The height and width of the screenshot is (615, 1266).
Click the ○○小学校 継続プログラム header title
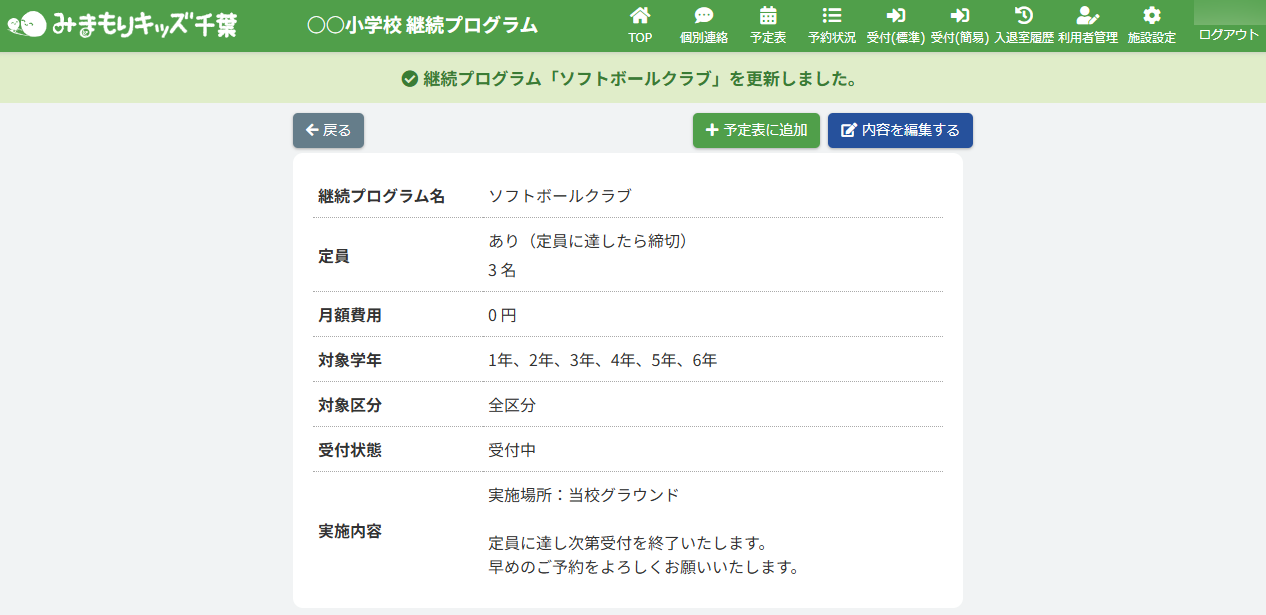tap(422, 25)
